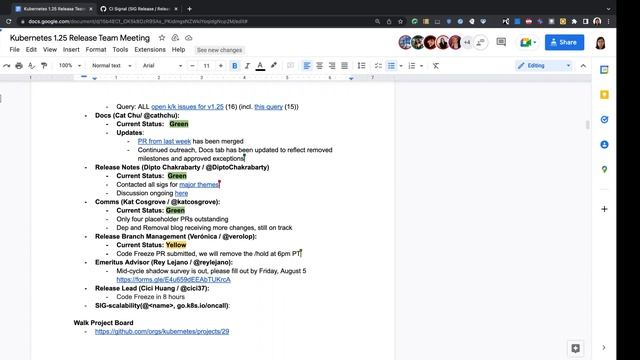Click the redo arrow in the toolbar
Screen dimensions: 640x360
6,66
